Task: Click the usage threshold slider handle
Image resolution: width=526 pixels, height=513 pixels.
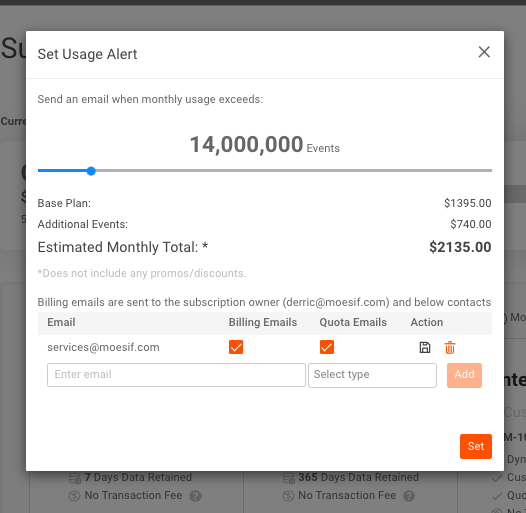Action: tap(91, 171)
